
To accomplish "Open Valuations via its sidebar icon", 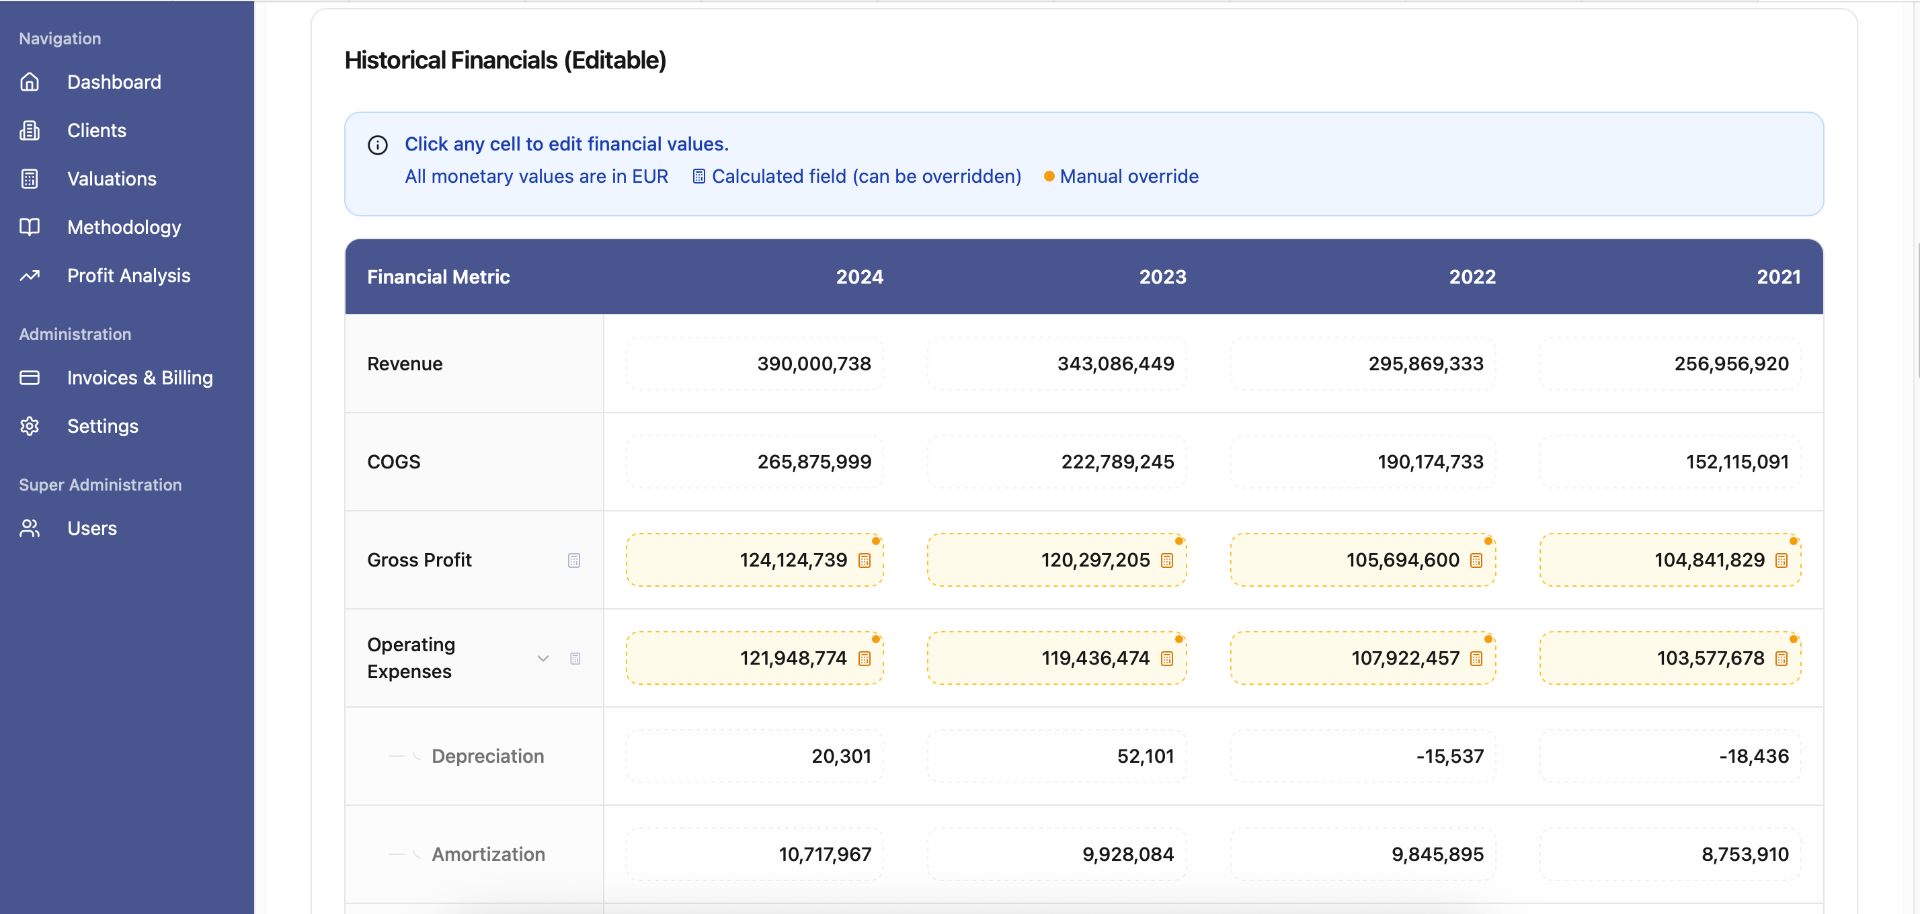I will click(30, 178).
